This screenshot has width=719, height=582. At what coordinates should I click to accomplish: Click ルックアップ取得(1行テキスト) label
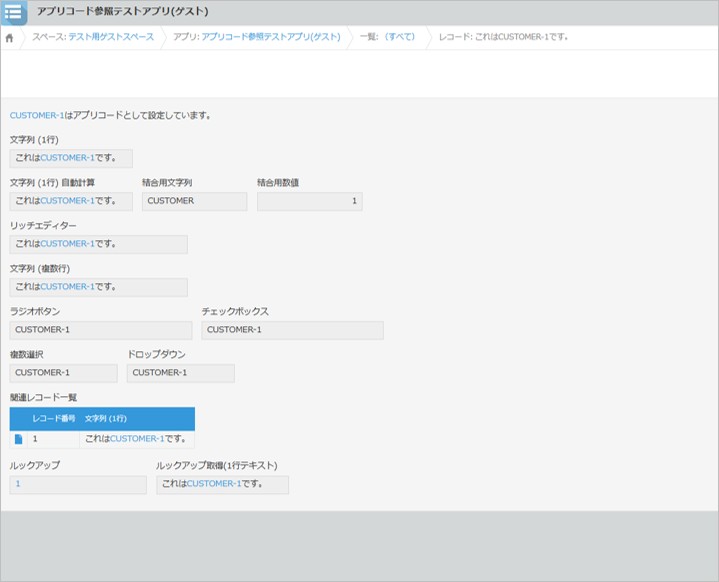pyautogui.click(x=216, y=466)
